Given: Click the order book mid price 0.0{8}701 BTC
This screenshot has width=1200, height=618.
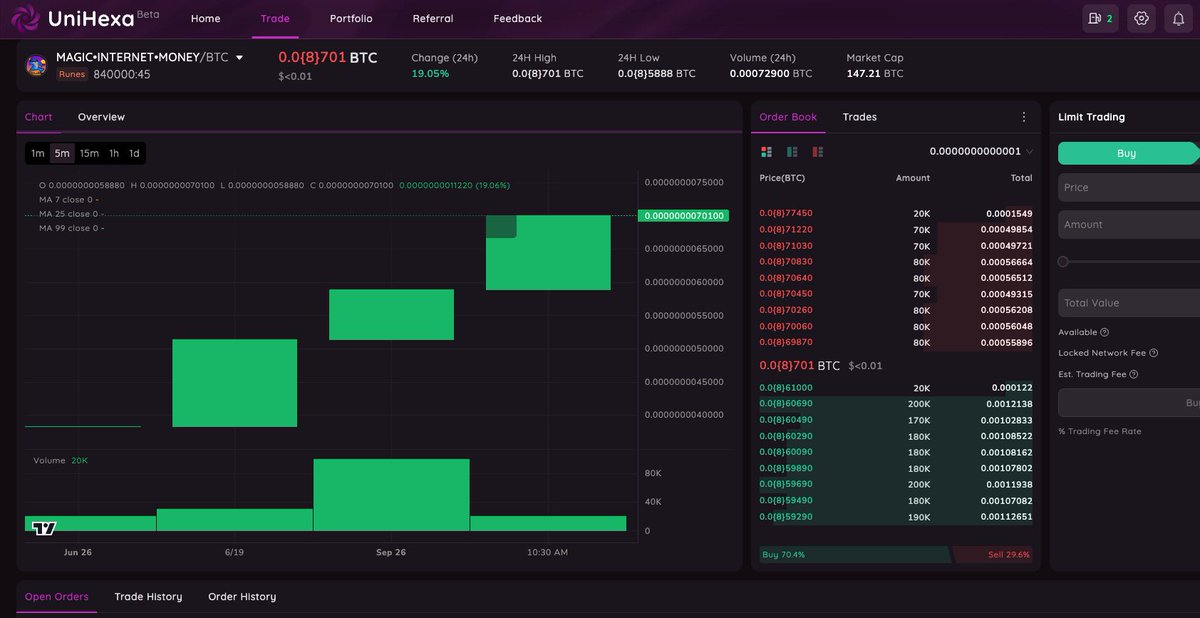Looking at the screenshot, I should point(800,365).
